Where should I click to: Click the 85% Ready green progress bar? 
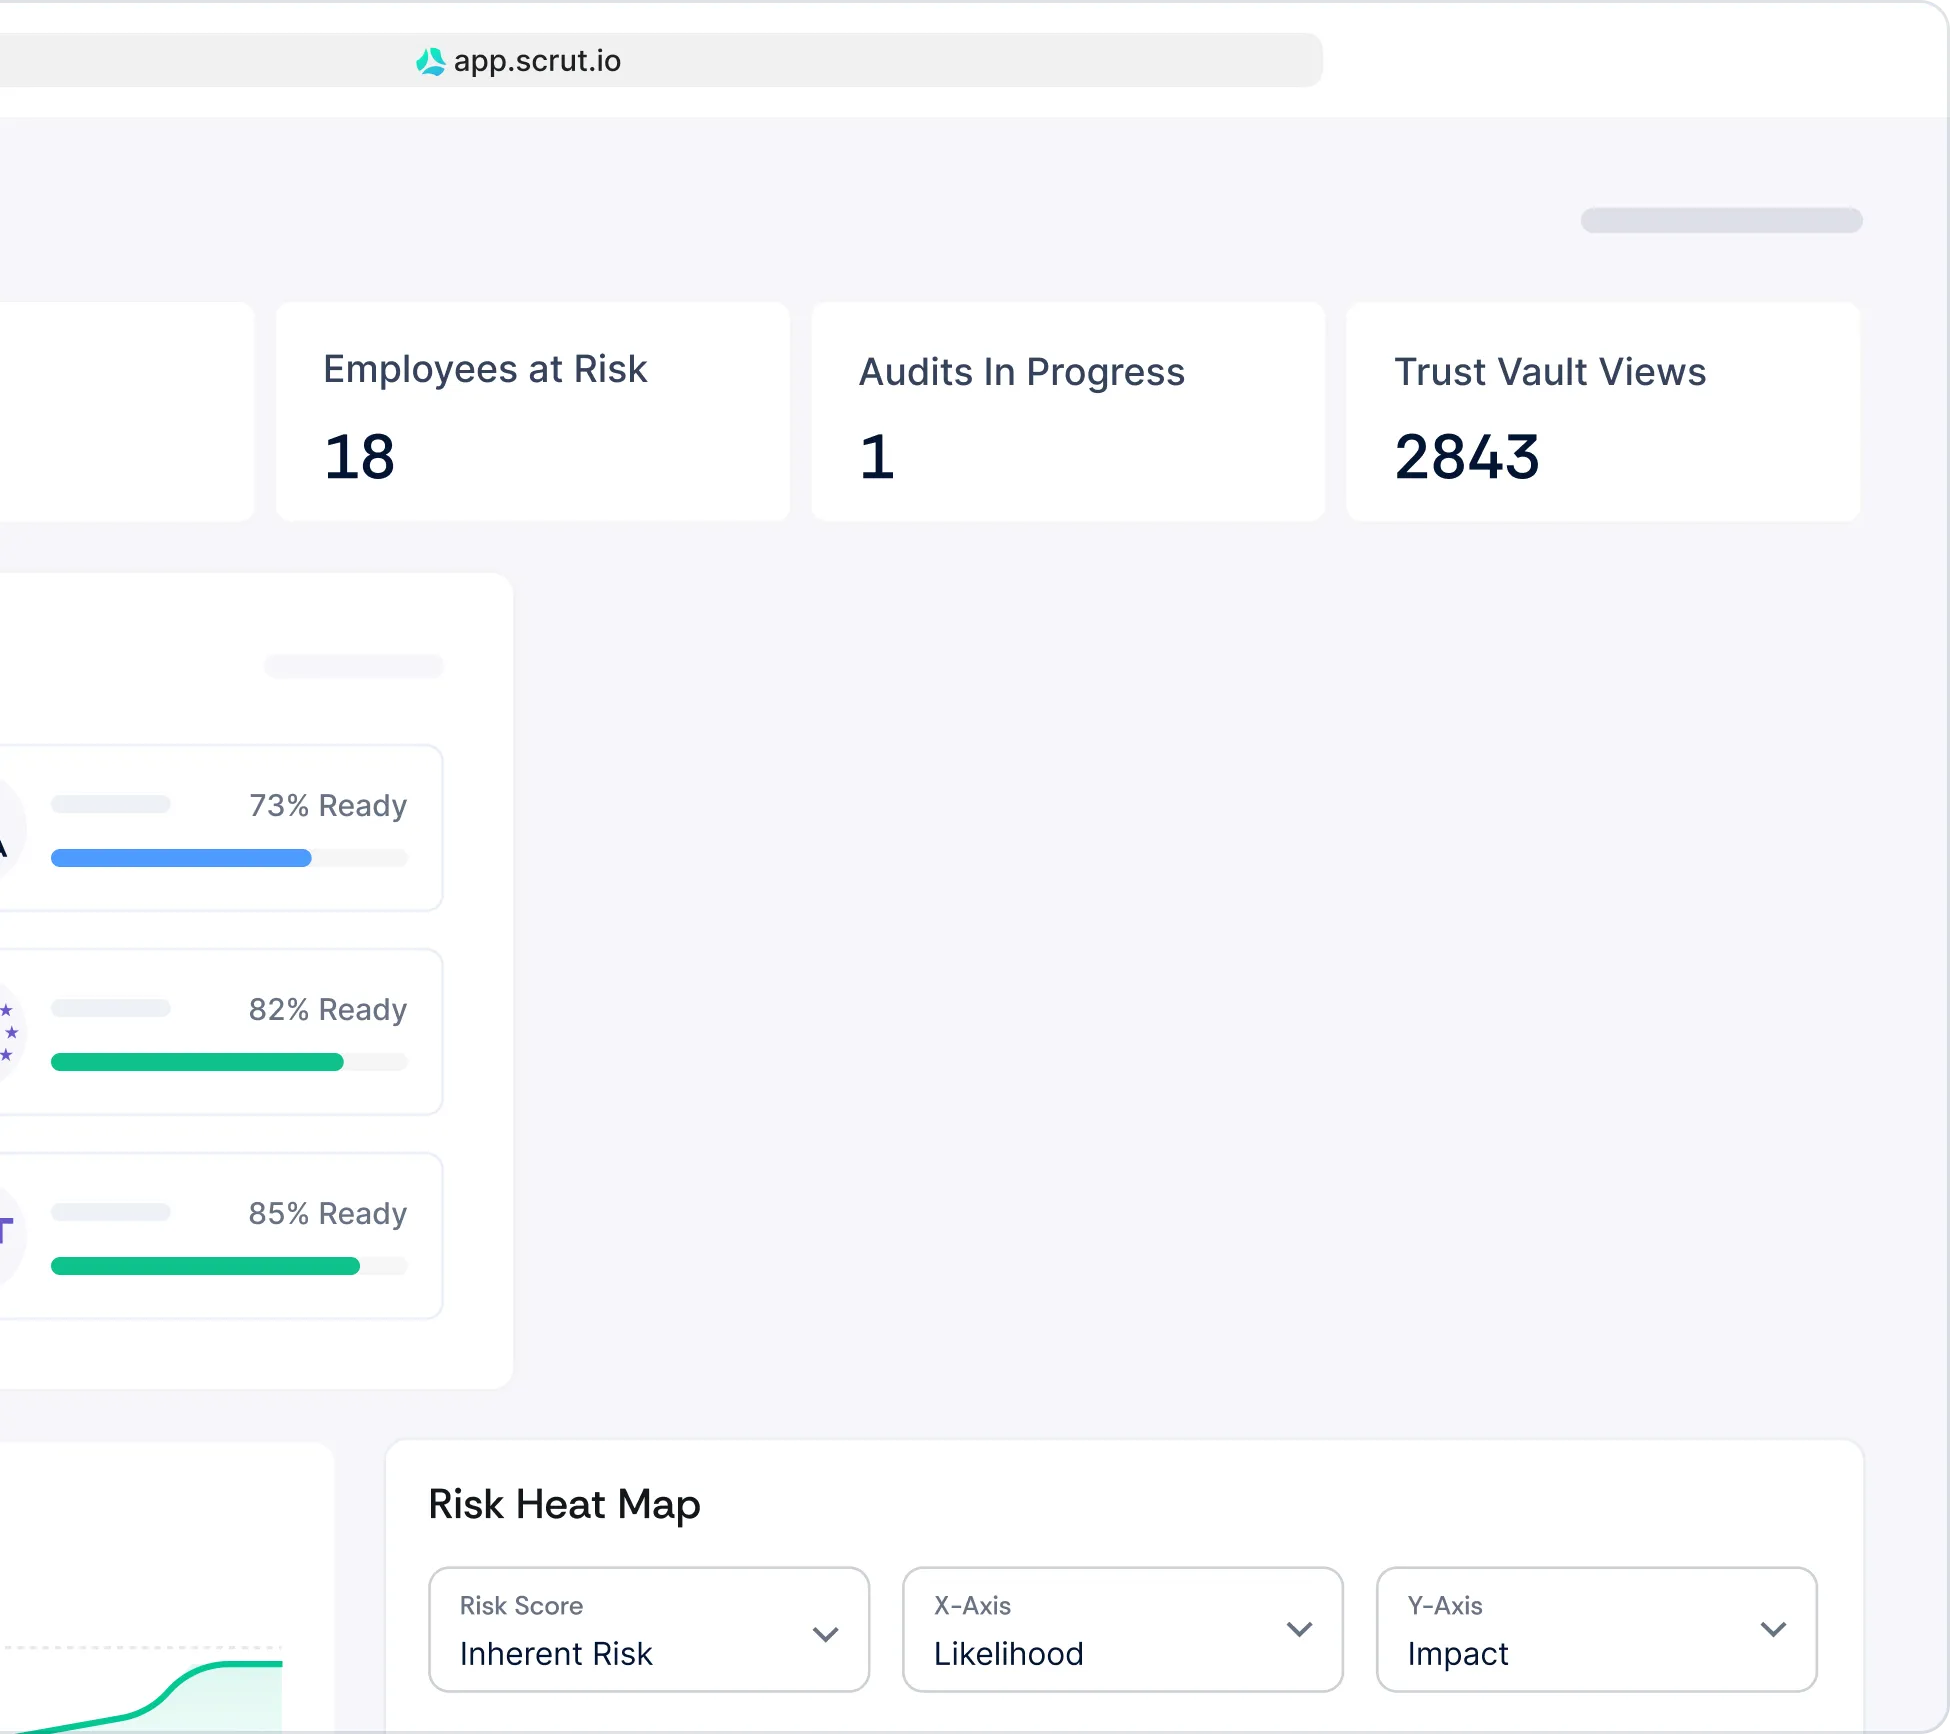coord(205,1266)
